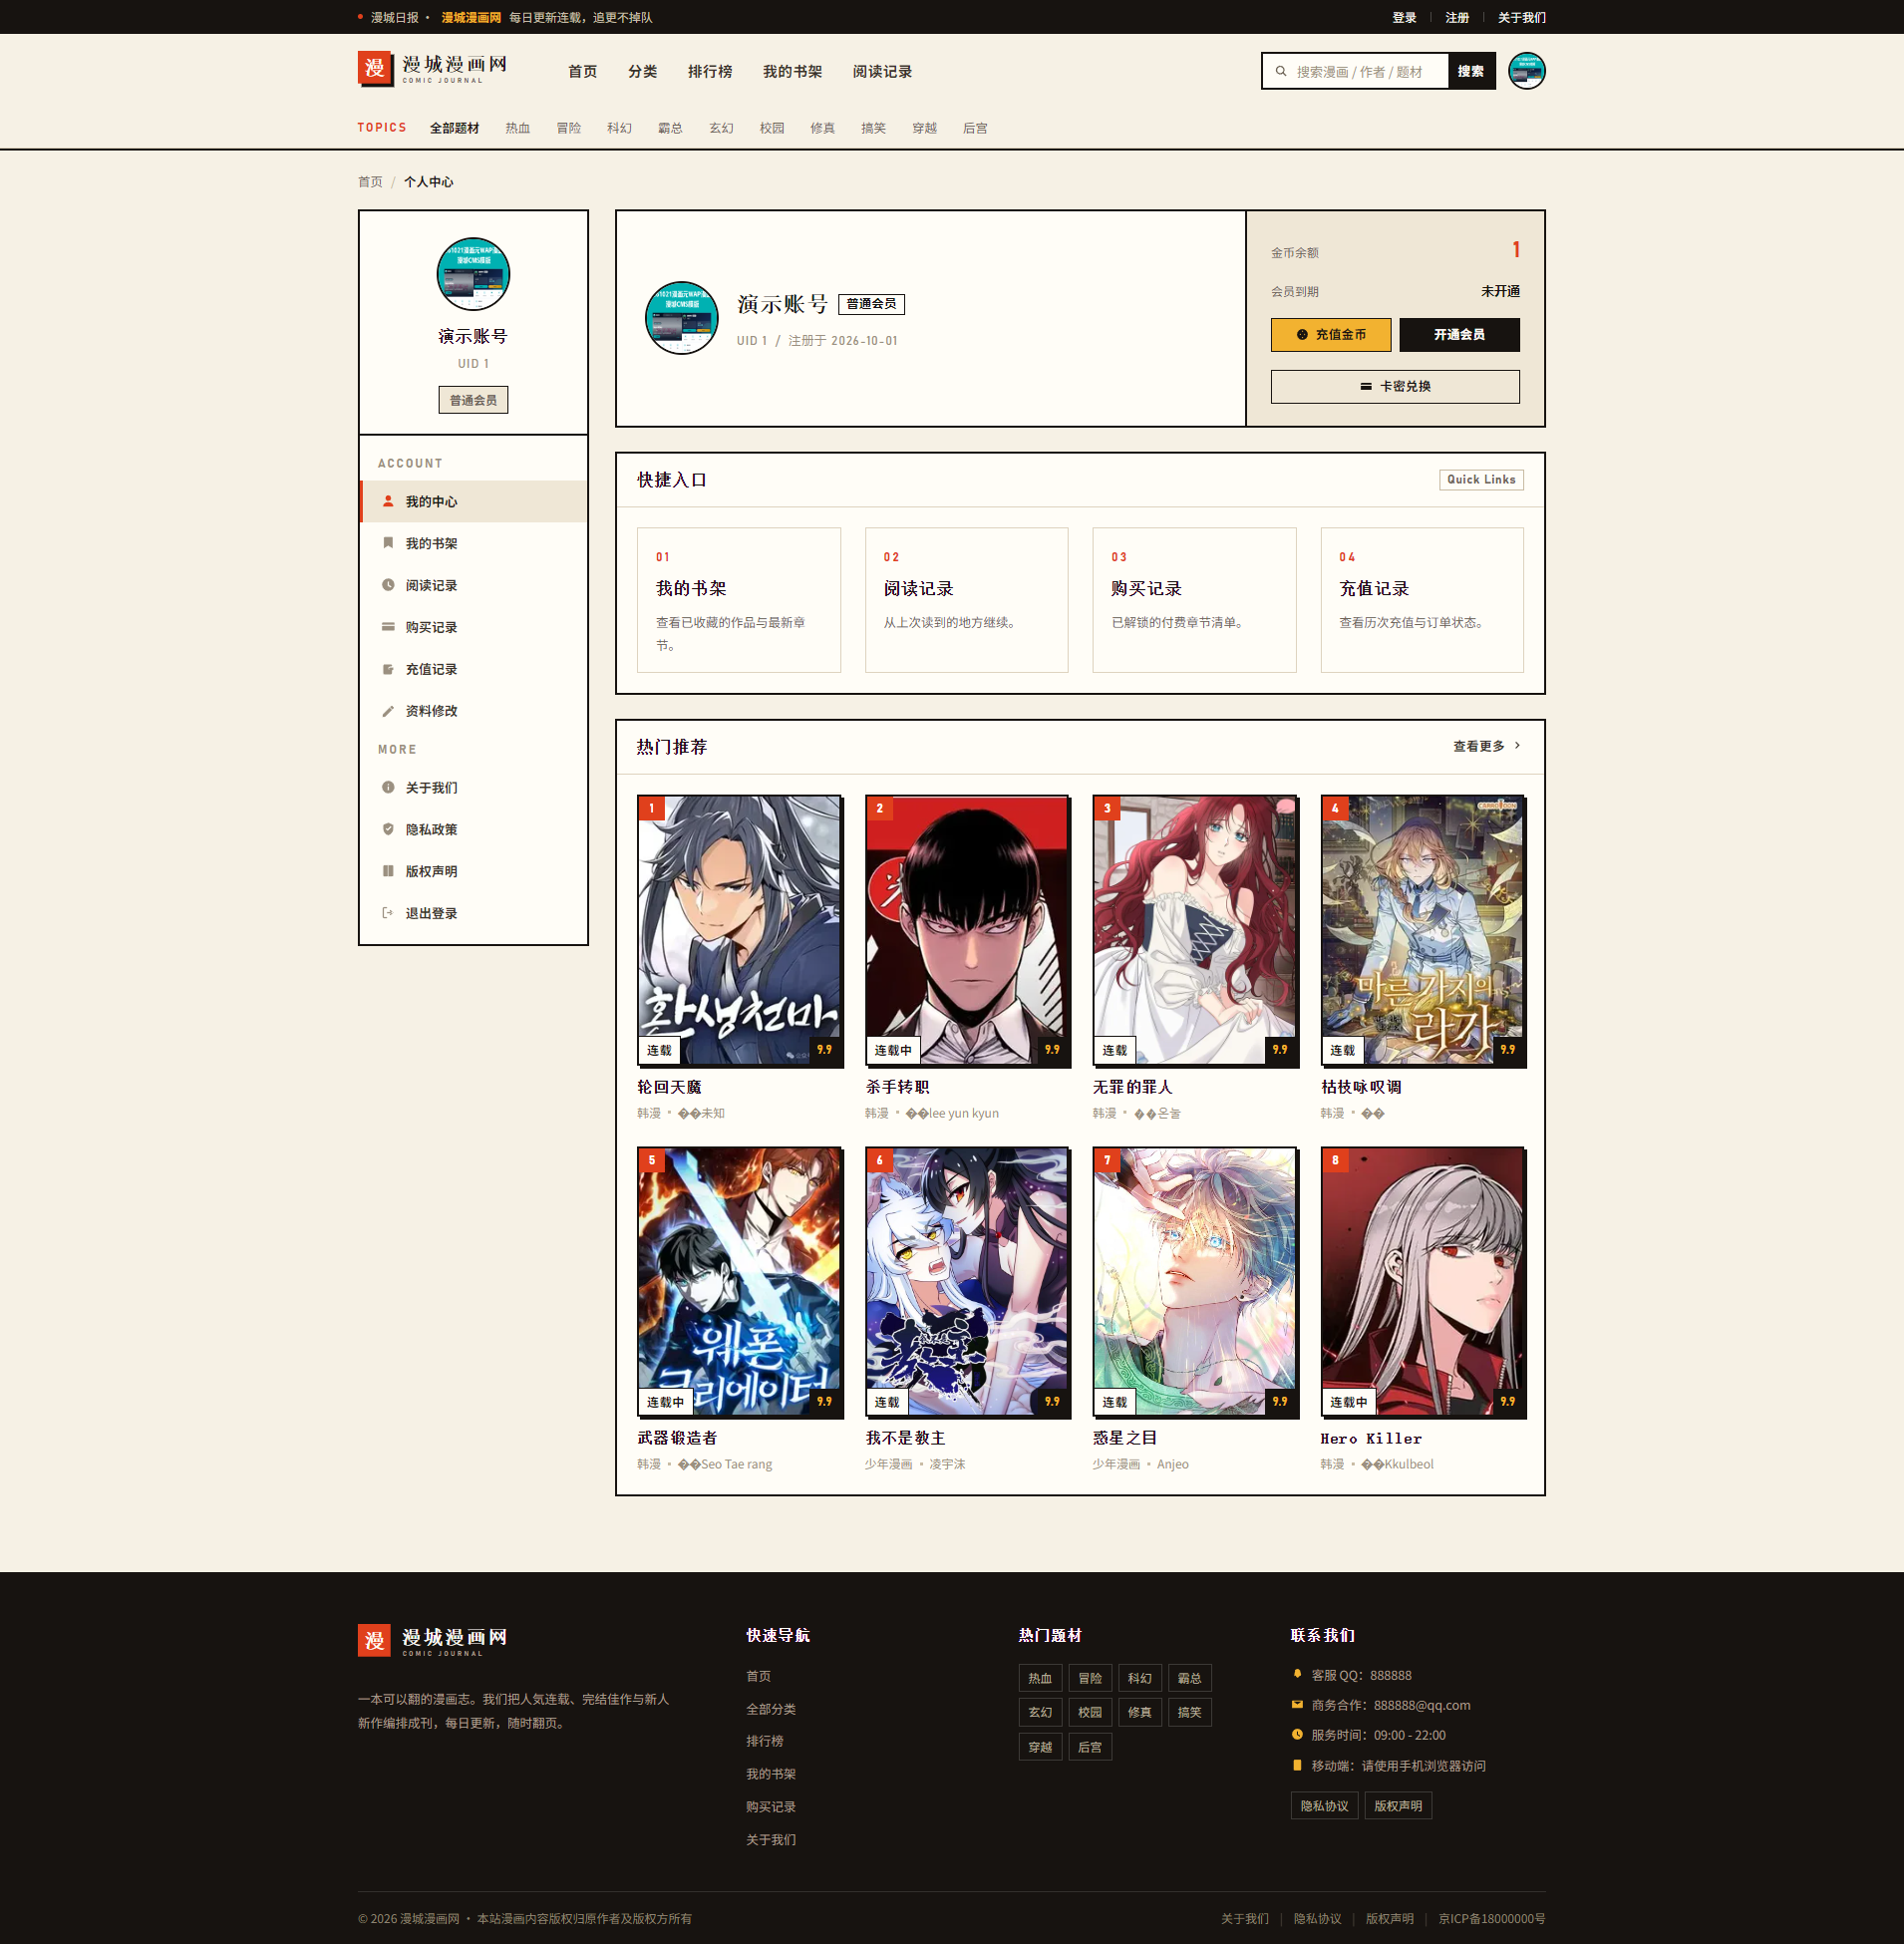The height and width of the screenshot is (1944, 1904).
Task: Open 轮回天魔 comic cover
Action: coord(740,930)
